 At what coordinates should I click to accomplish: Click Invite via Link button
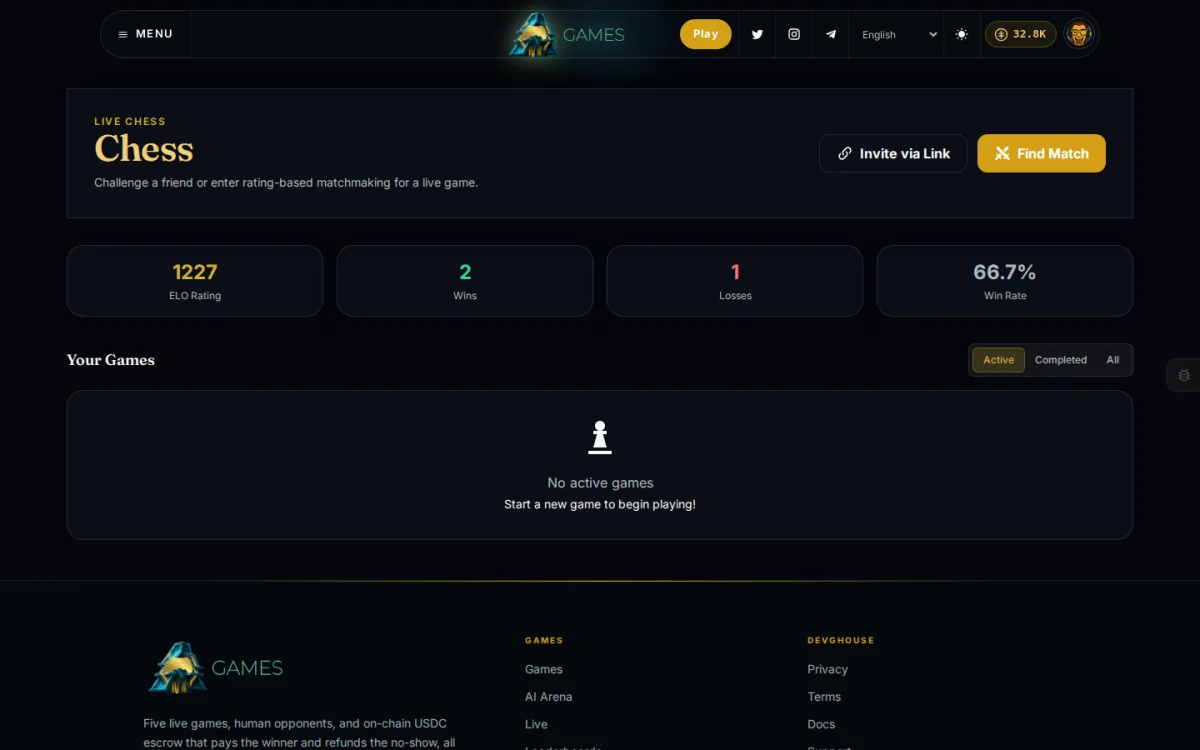[893, 153]
